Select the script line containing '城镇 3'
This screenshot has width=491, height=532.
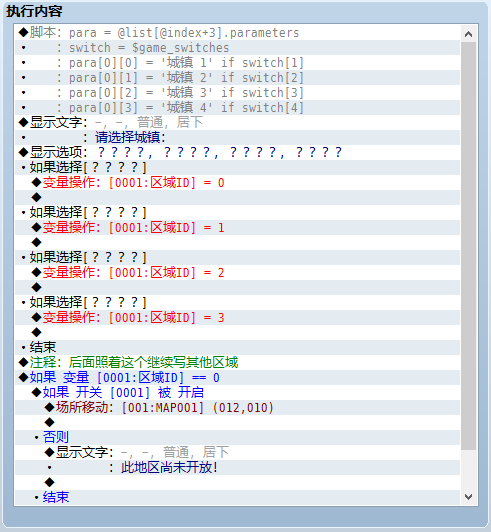click(x=238, y=93)
